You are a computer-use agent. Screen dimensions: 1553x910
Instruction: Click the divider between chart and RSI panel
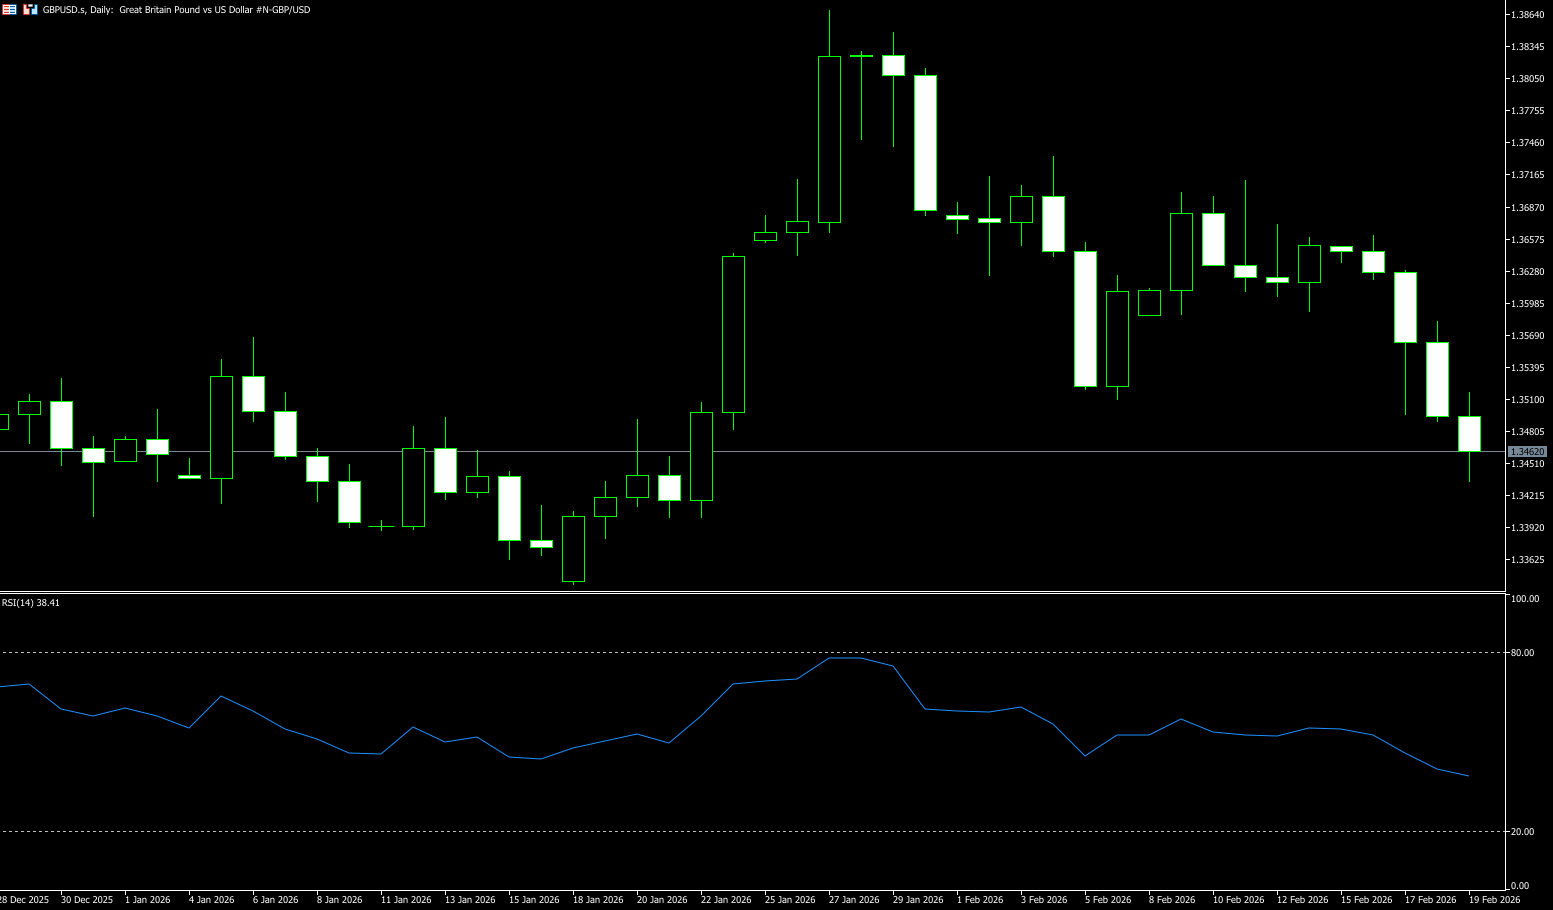[750, 593]
